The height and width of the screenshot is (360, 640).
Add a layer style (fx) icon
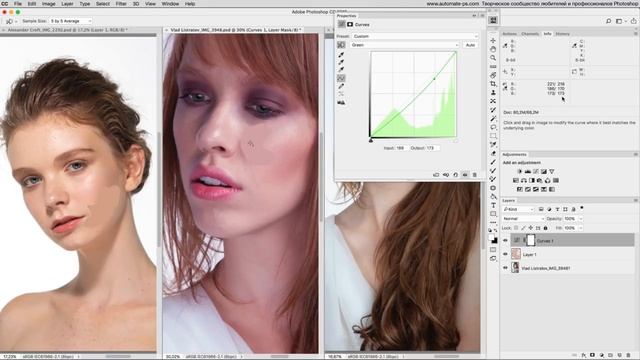[x=584, y=355]
